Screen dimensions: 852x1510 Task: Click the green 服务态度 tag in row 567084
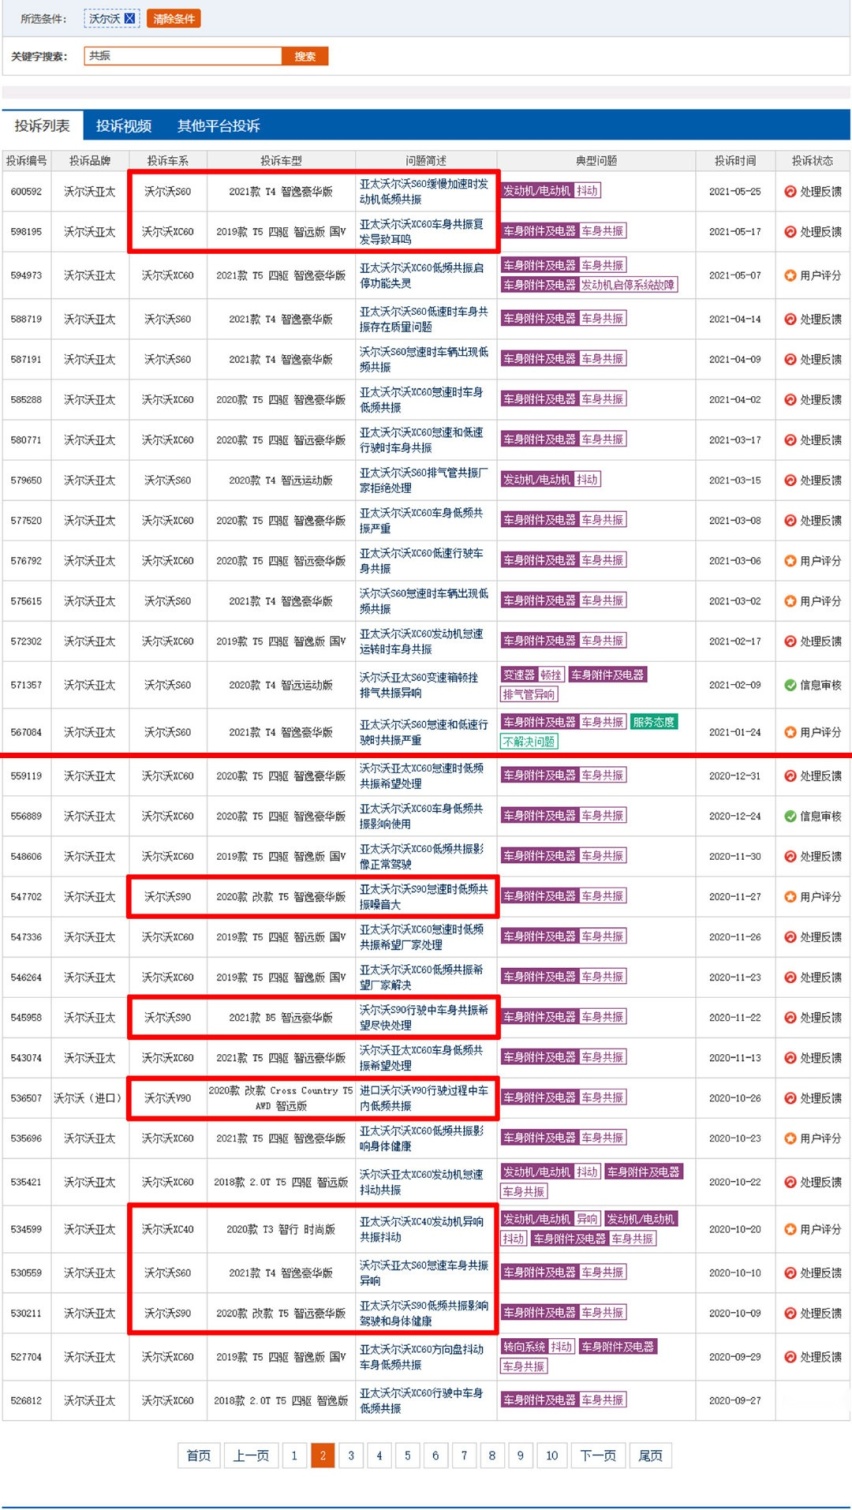[654, 722]
